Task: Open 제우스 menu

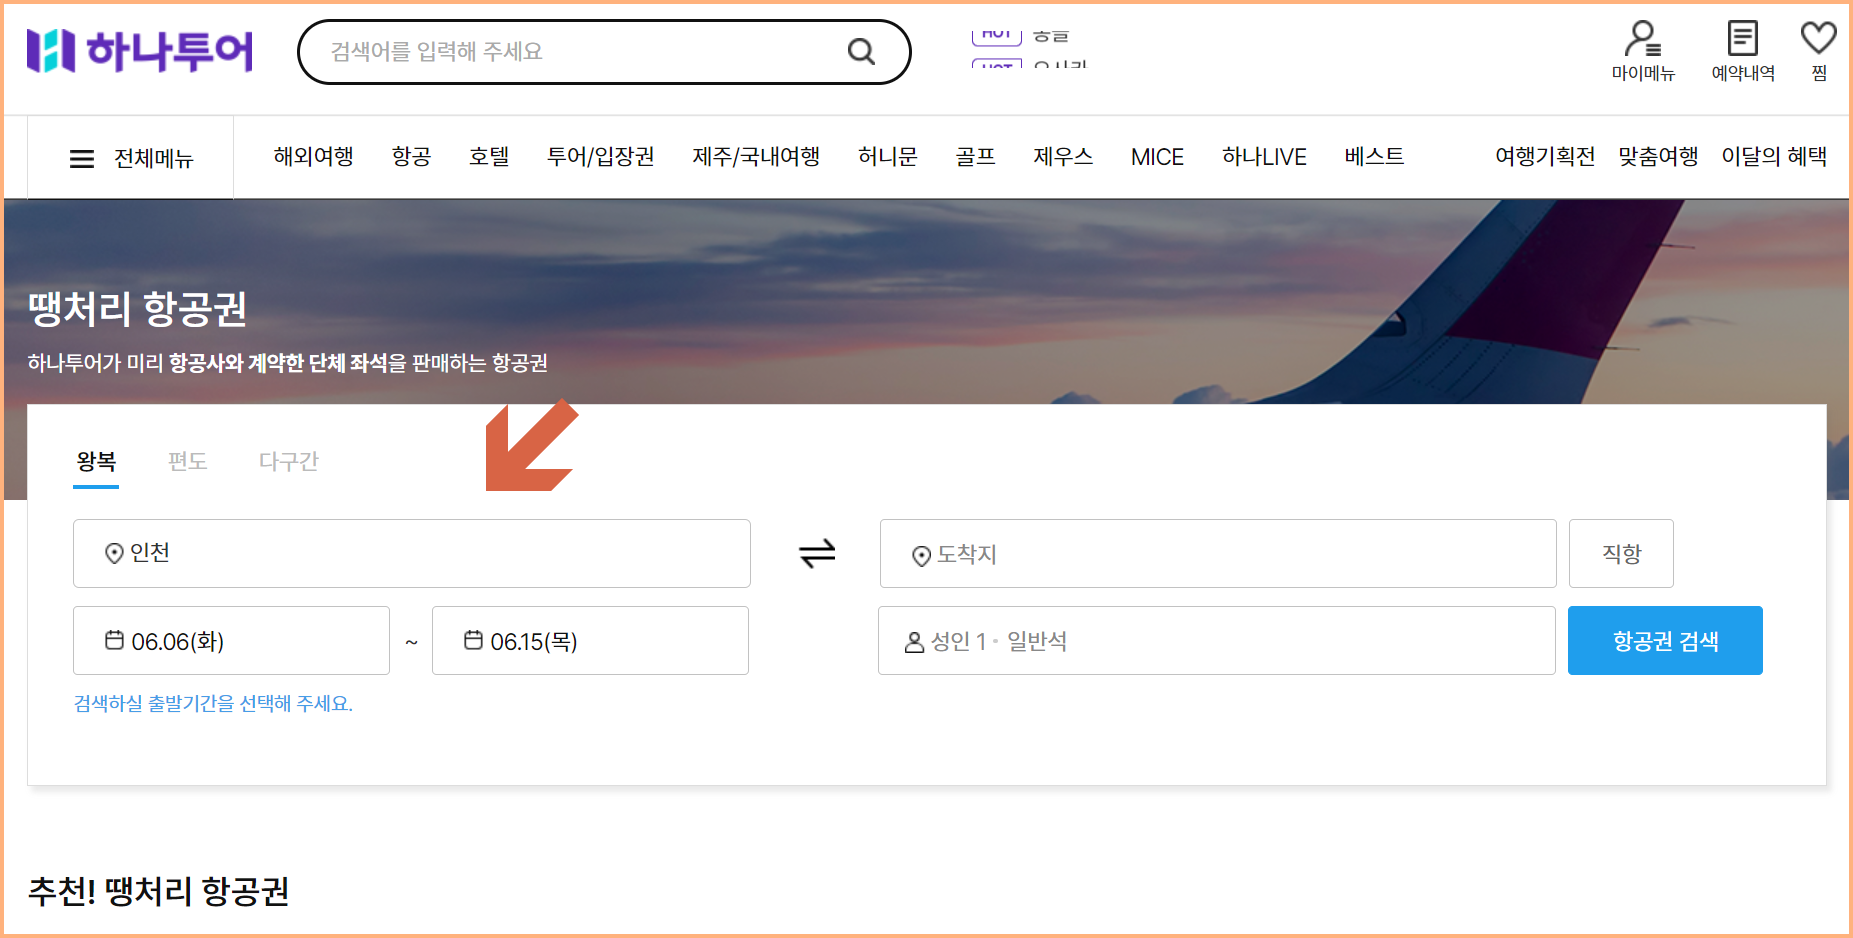Action: 1063,157
